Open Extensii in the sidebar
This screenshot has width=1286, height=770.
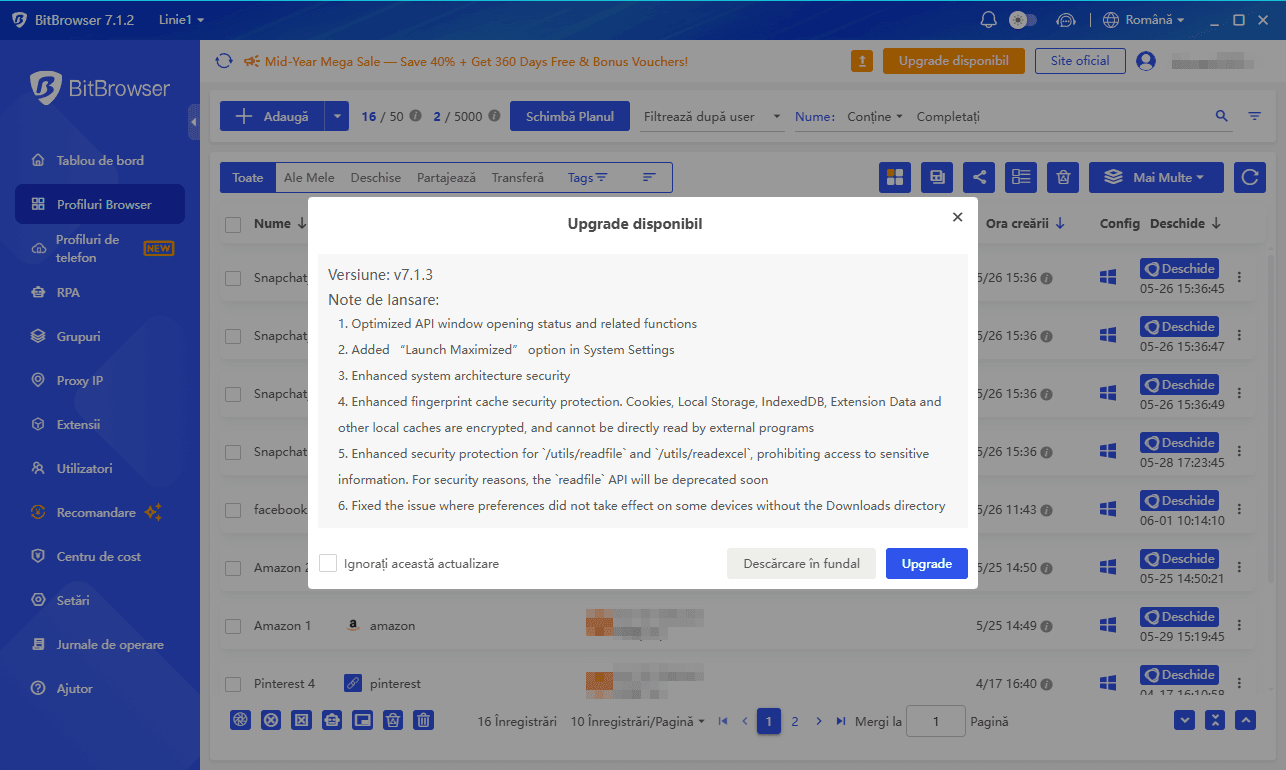click(100, 424)
